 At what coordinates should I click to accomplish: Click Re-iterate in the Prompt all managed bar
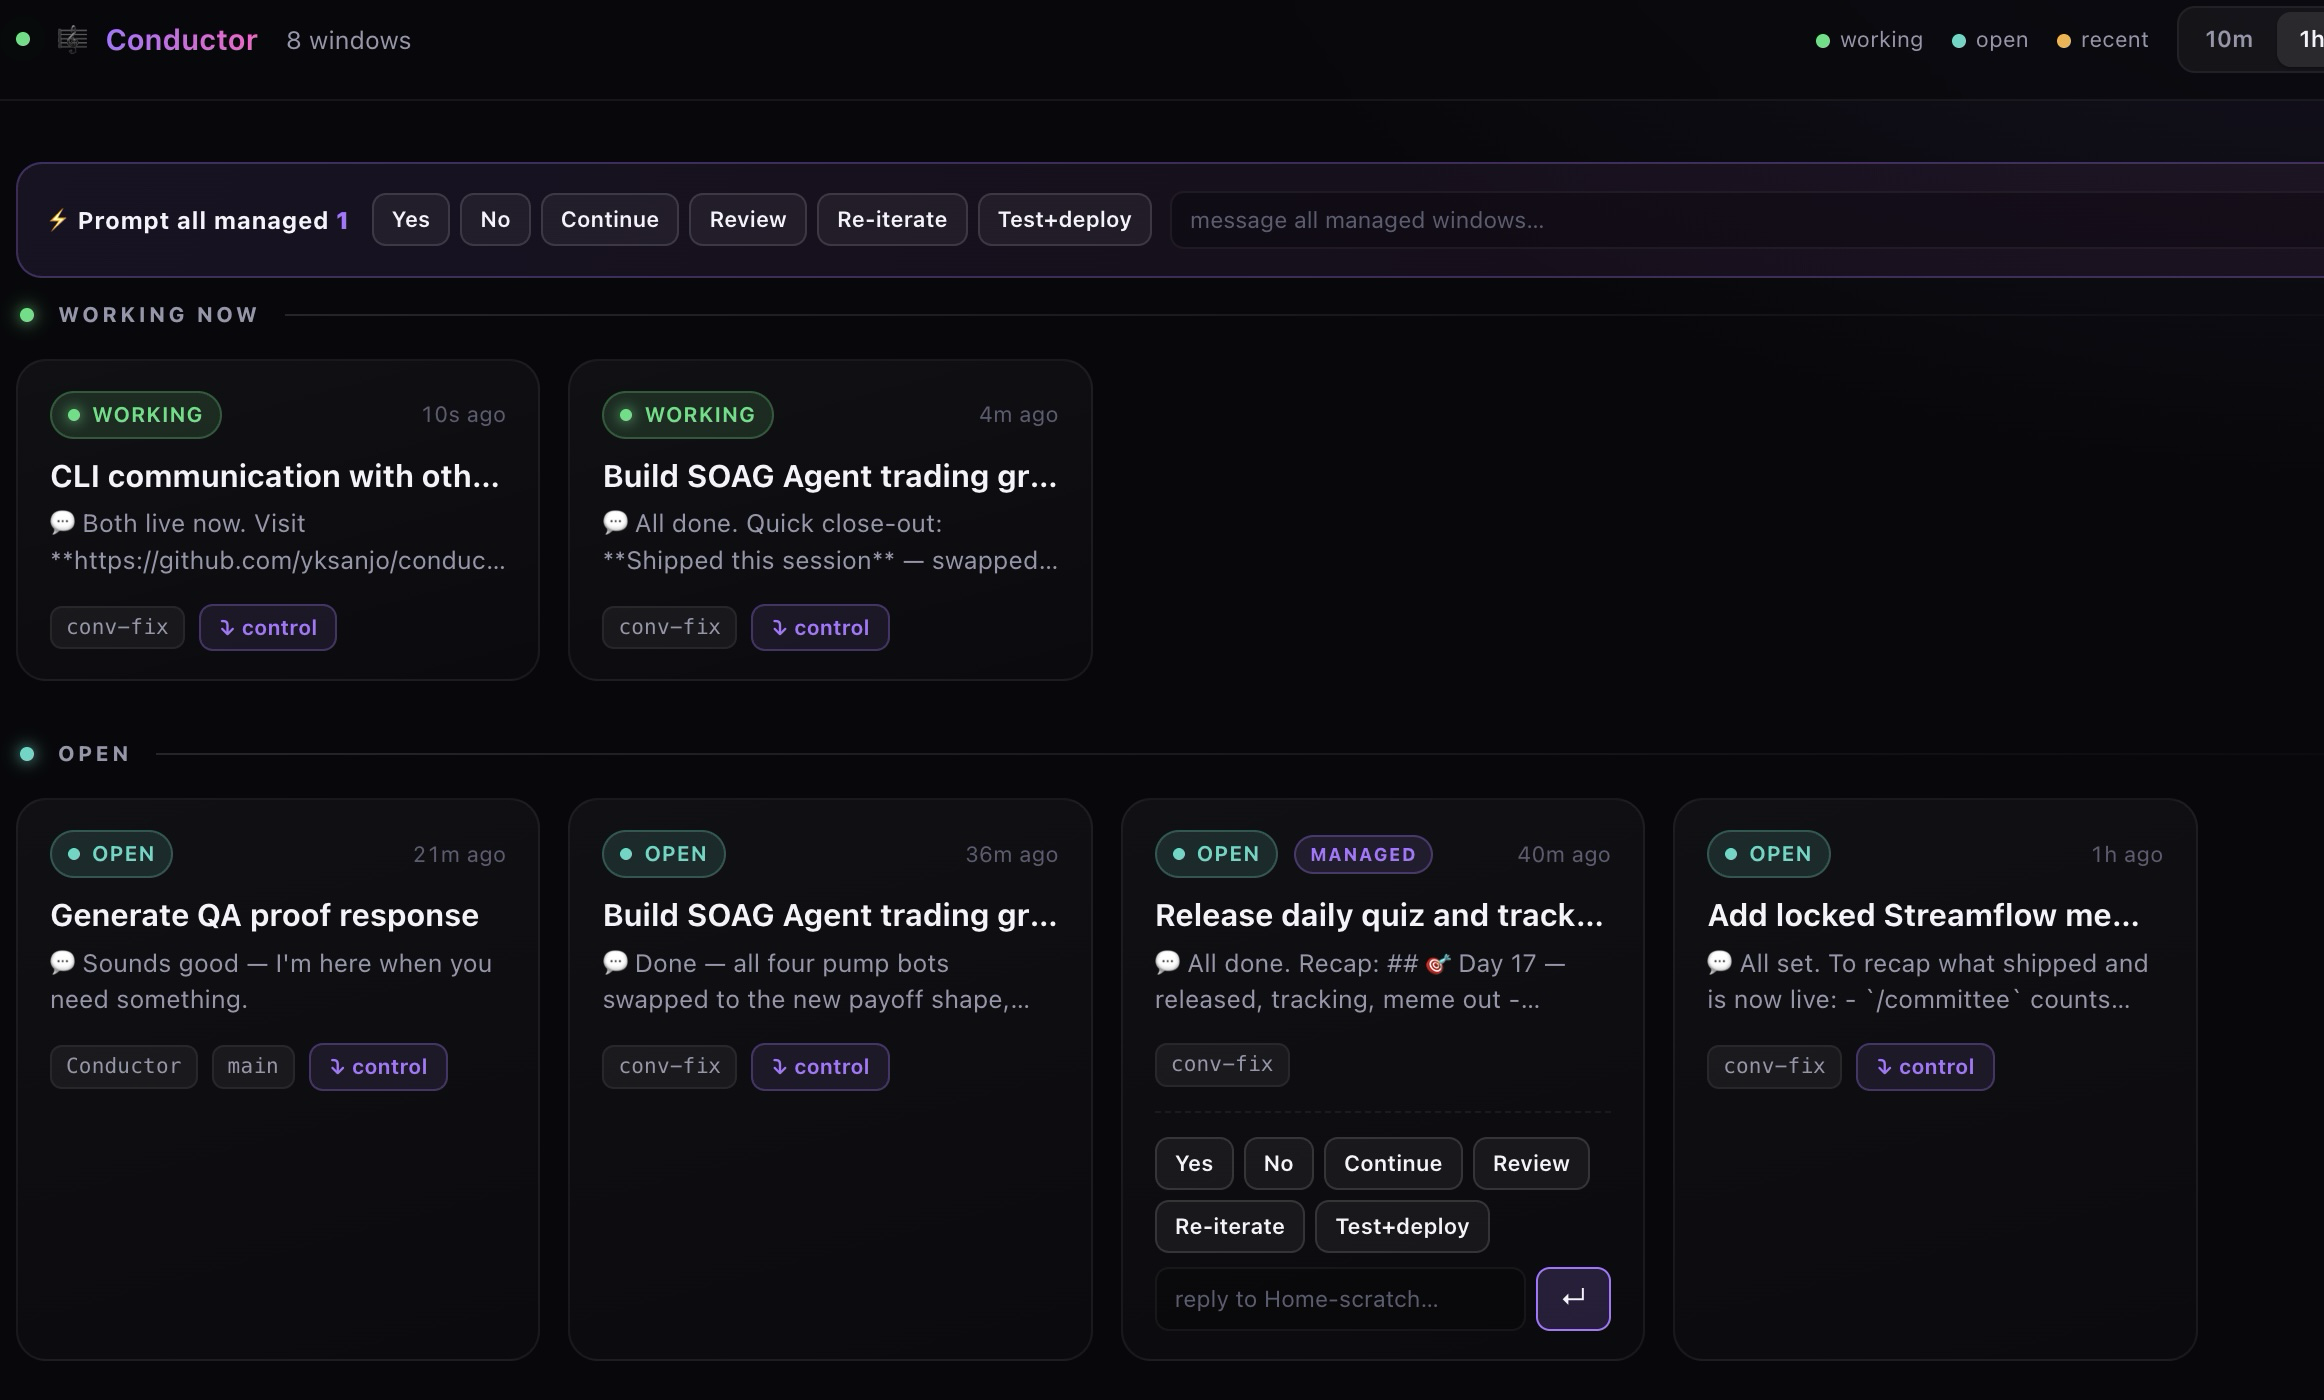point(892,220)
